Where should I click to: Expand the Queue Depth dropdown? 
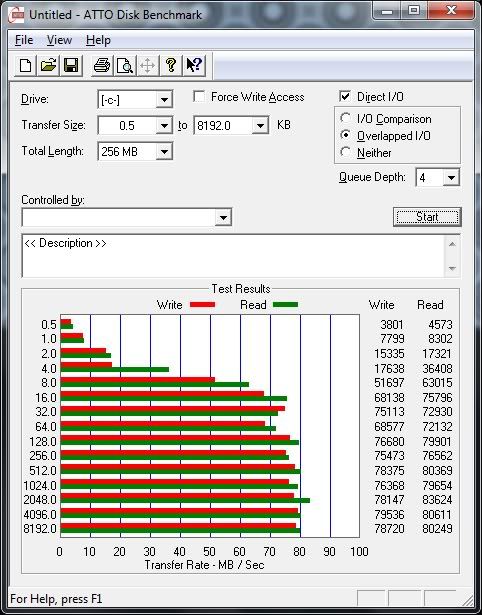(x=451, y=178)
